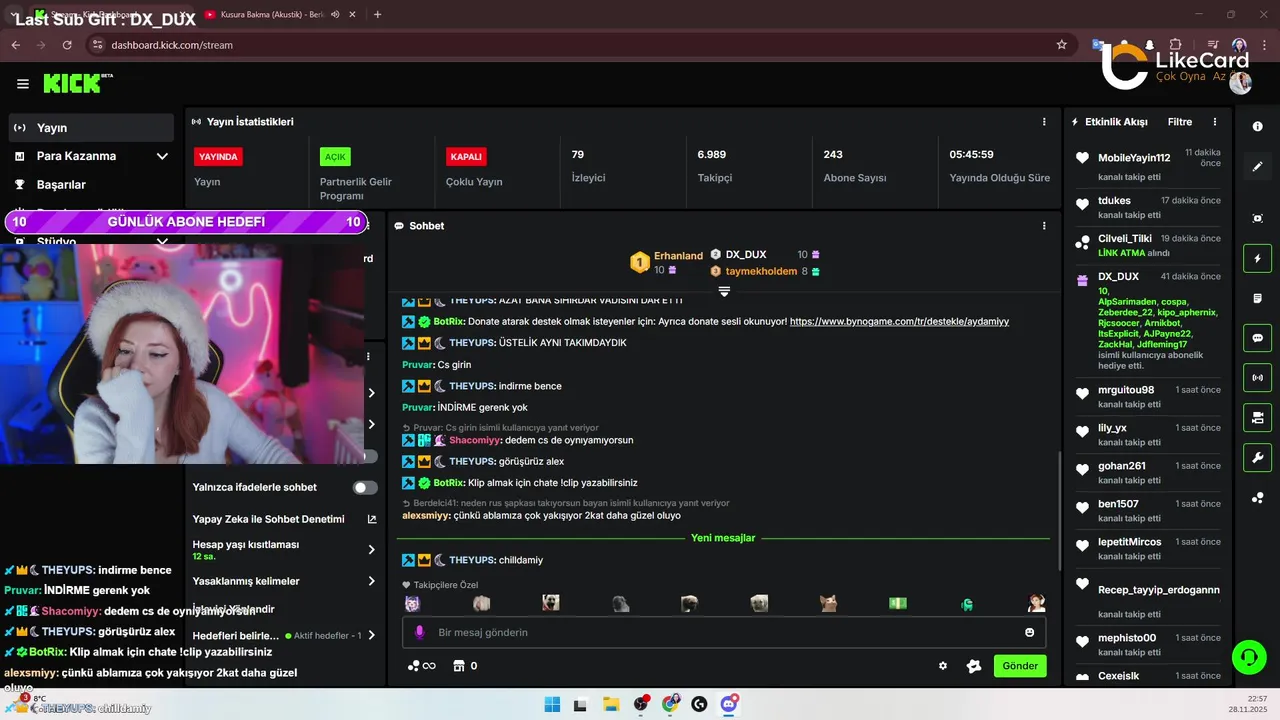
Task: Select the green Among Us crewmate emote
Action: point(967,604)
